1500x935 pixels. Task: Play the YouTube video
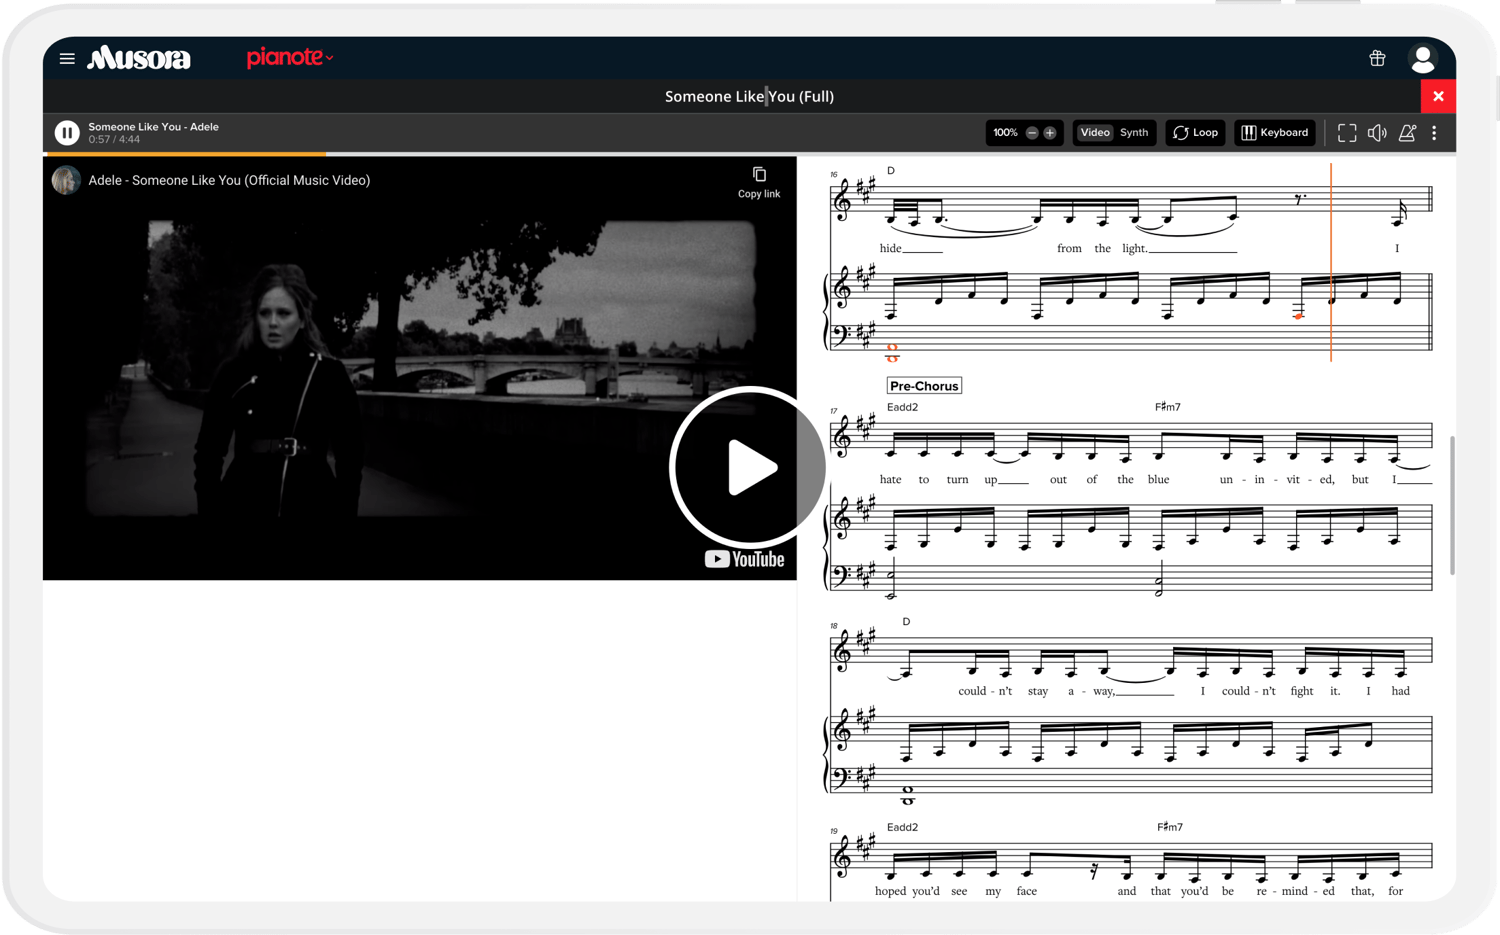click(748, 467)
